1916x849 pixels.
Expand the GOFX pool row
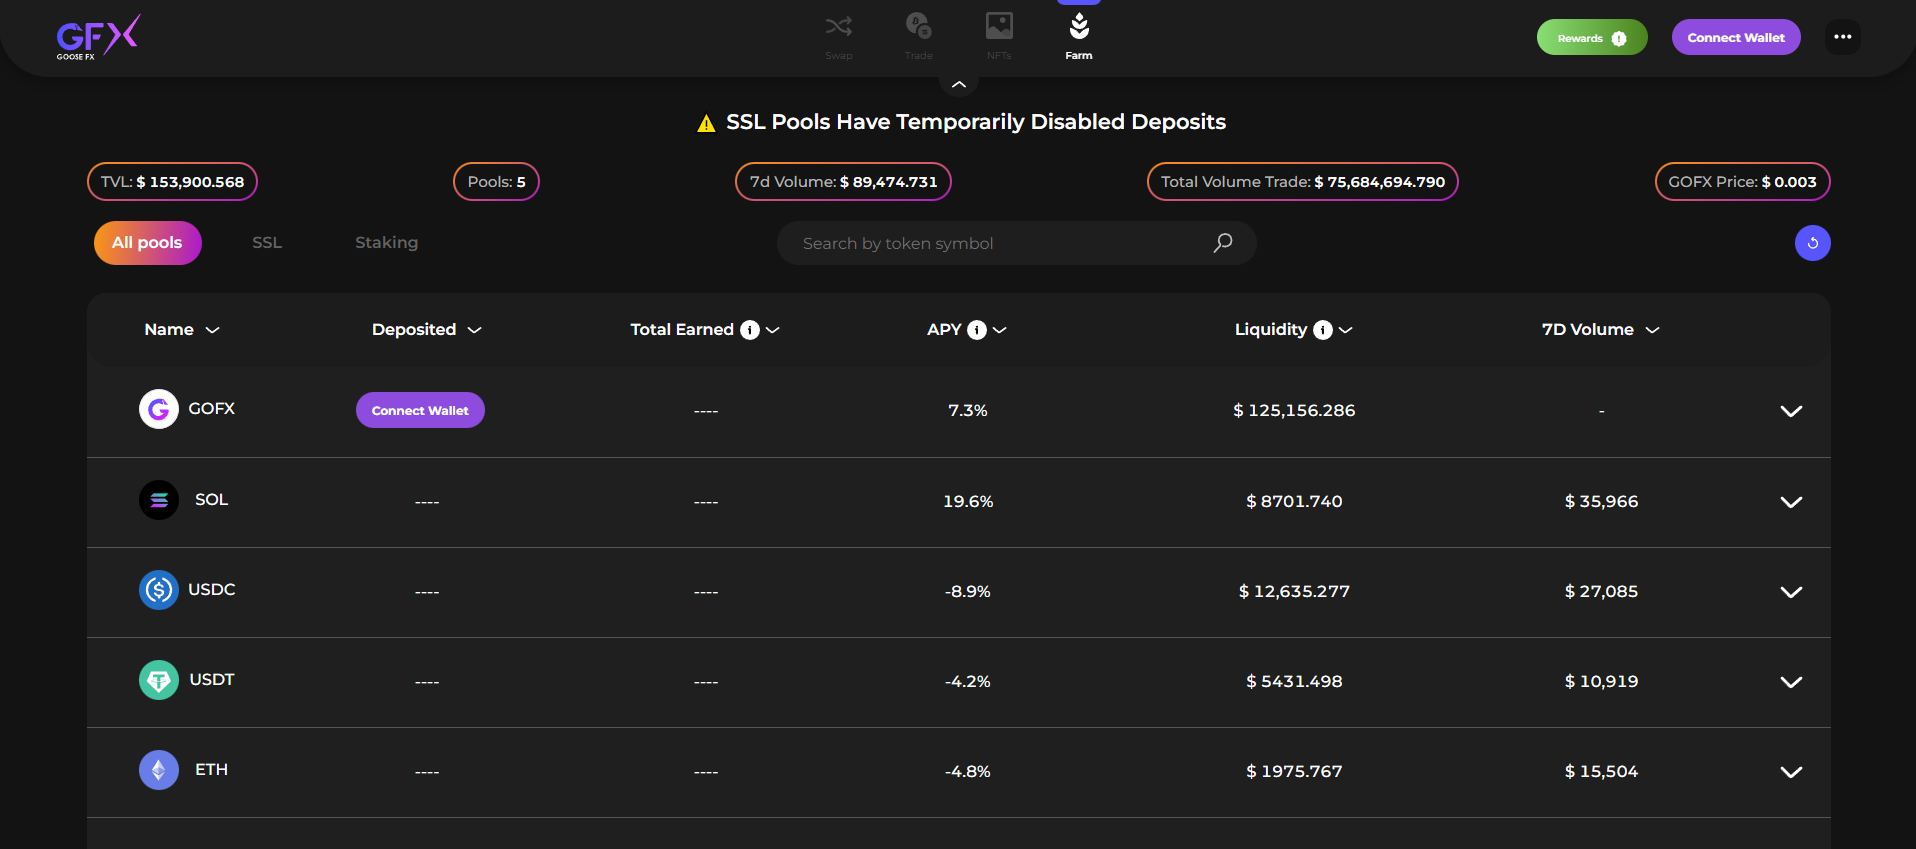click(x=1791, y=411)
